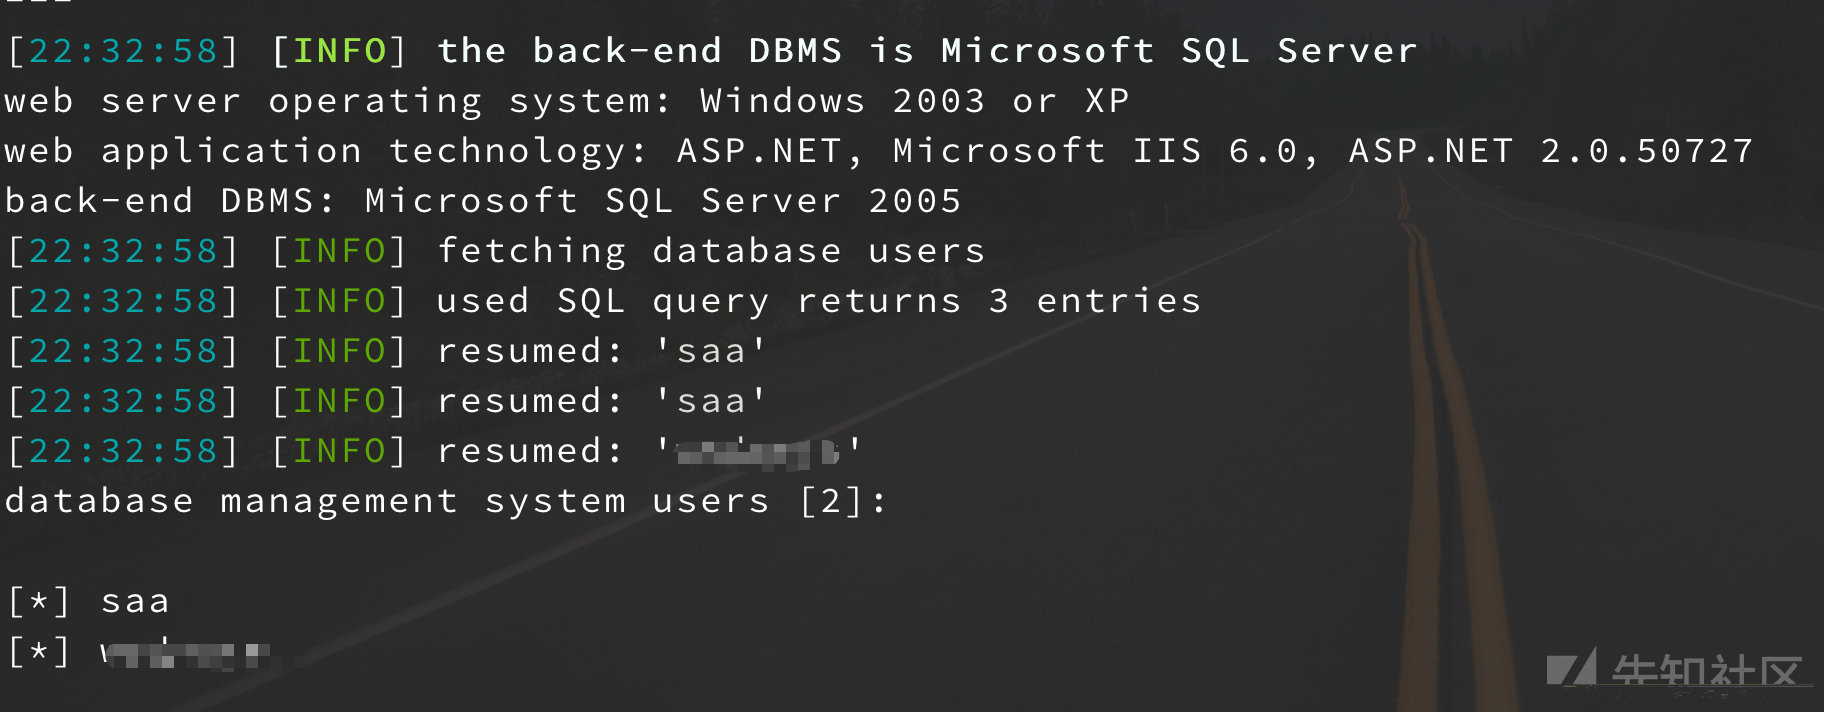
Task: Click the 'fetching database users' message
Action: pyautogui.click(x=711, y=250)
